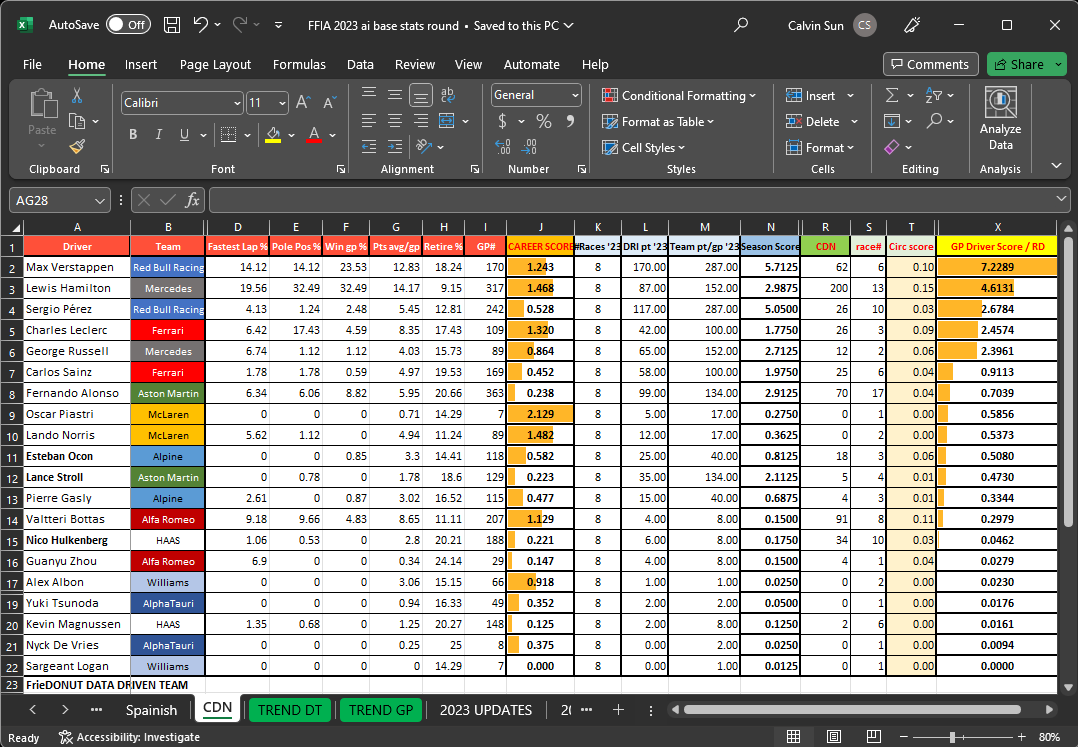Click the Borders icon
The width and height of the screenshot is (1078, 747).
228,135
